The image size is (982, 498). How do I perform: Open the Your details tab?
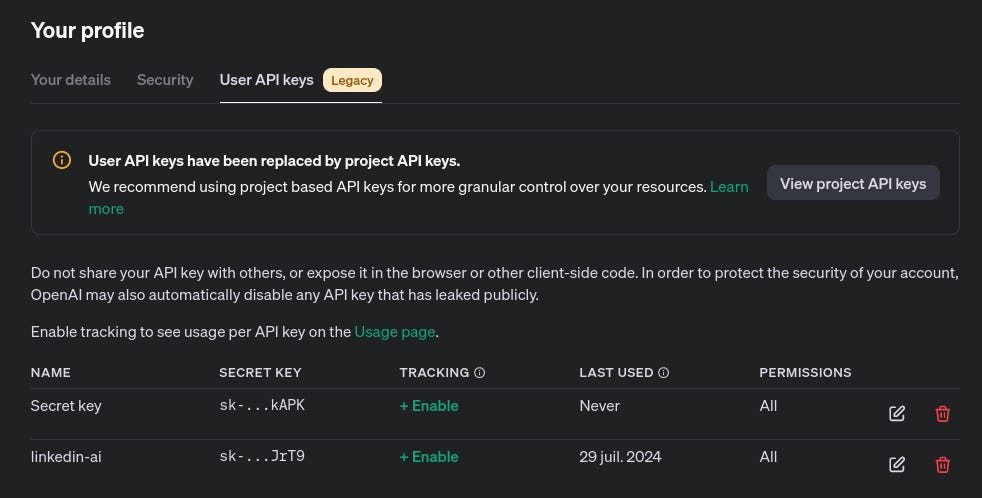click(x=71, y=80)
